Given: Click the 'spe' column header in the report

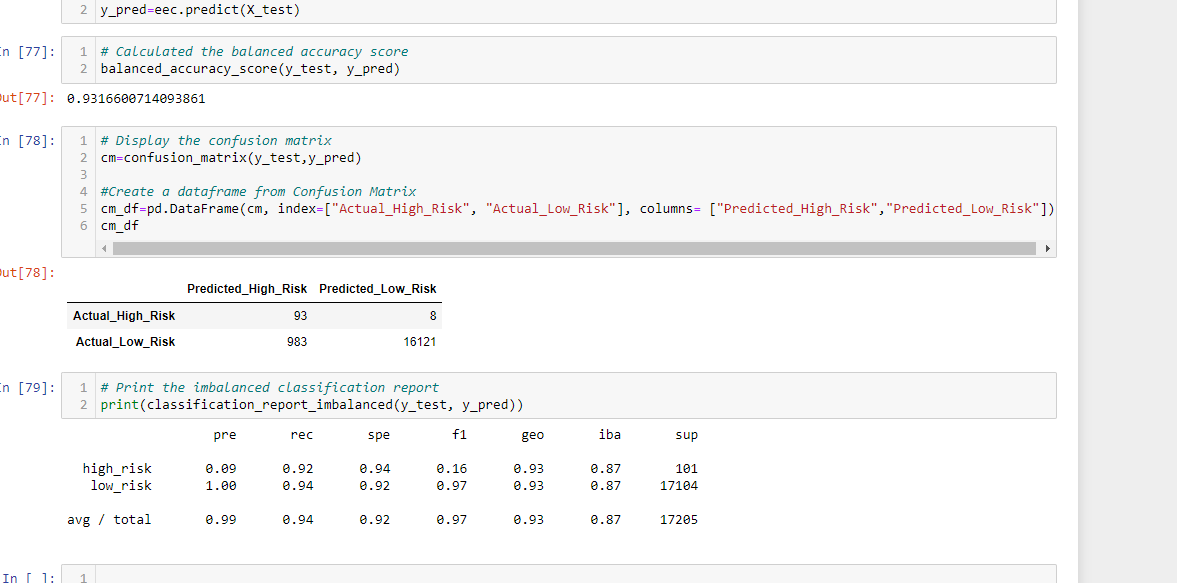Looking at the screenshot, I should [x=378, y=435].
